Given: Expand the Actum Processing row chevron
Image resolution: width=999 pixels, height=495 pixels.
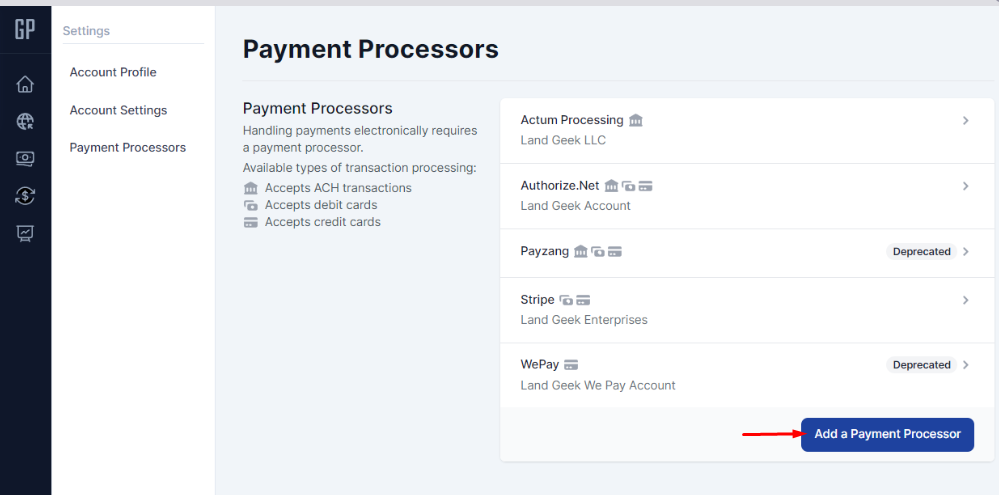Looking at the screenshot, I should (x=966, y=120).
